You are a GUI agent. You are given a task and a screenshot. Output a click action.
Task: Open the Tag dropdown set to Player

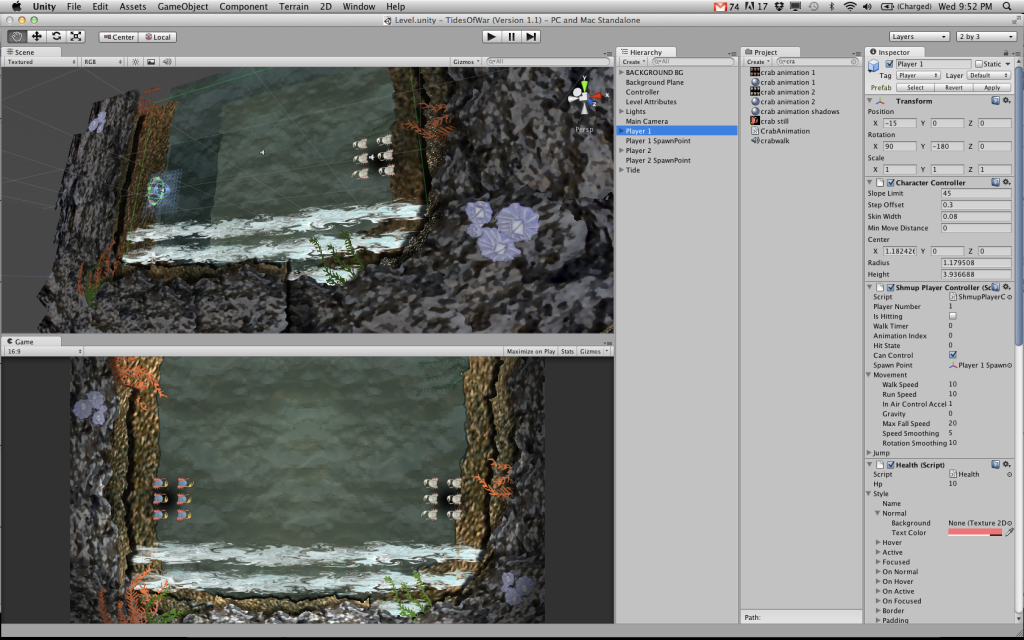(918, 76)
